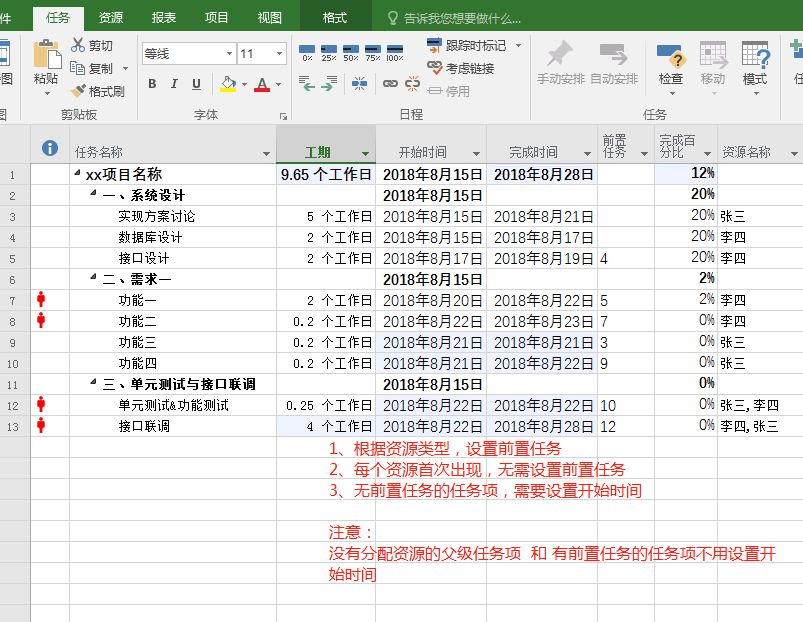
Task: Click the Unlink tasks icon
Action: point(412,83)
